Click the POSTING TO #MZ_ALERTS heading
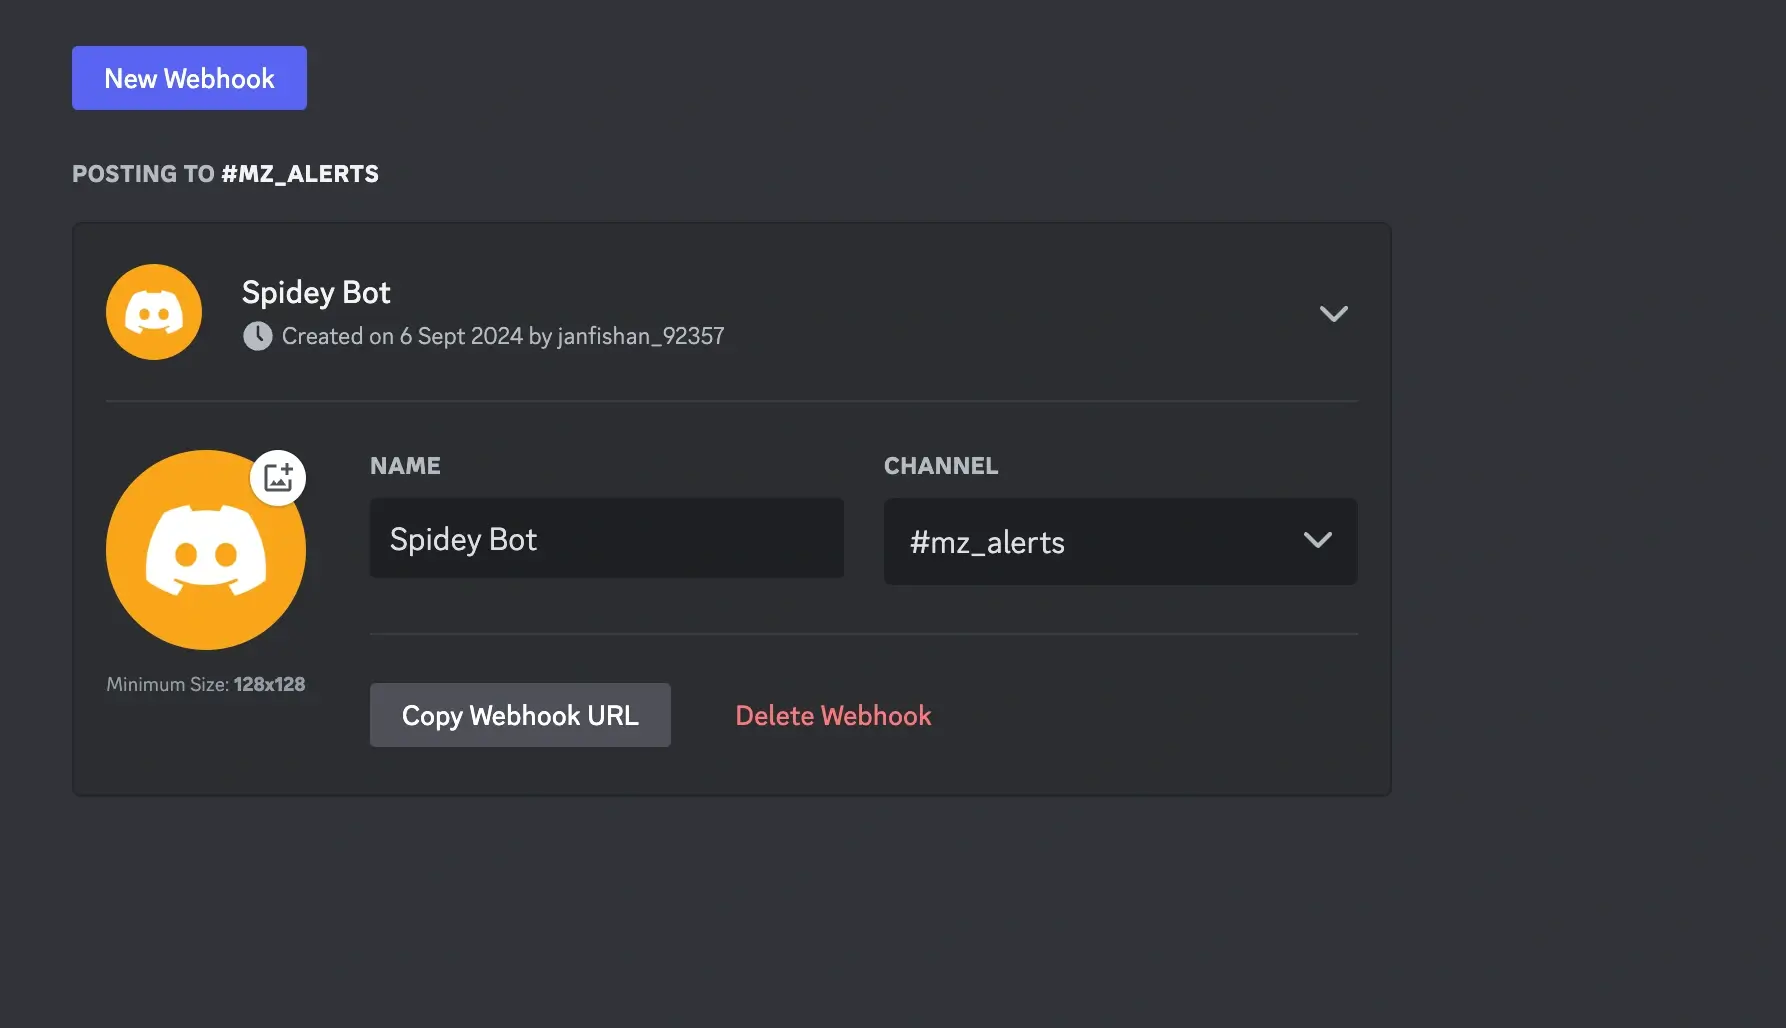 pos(225,173)
